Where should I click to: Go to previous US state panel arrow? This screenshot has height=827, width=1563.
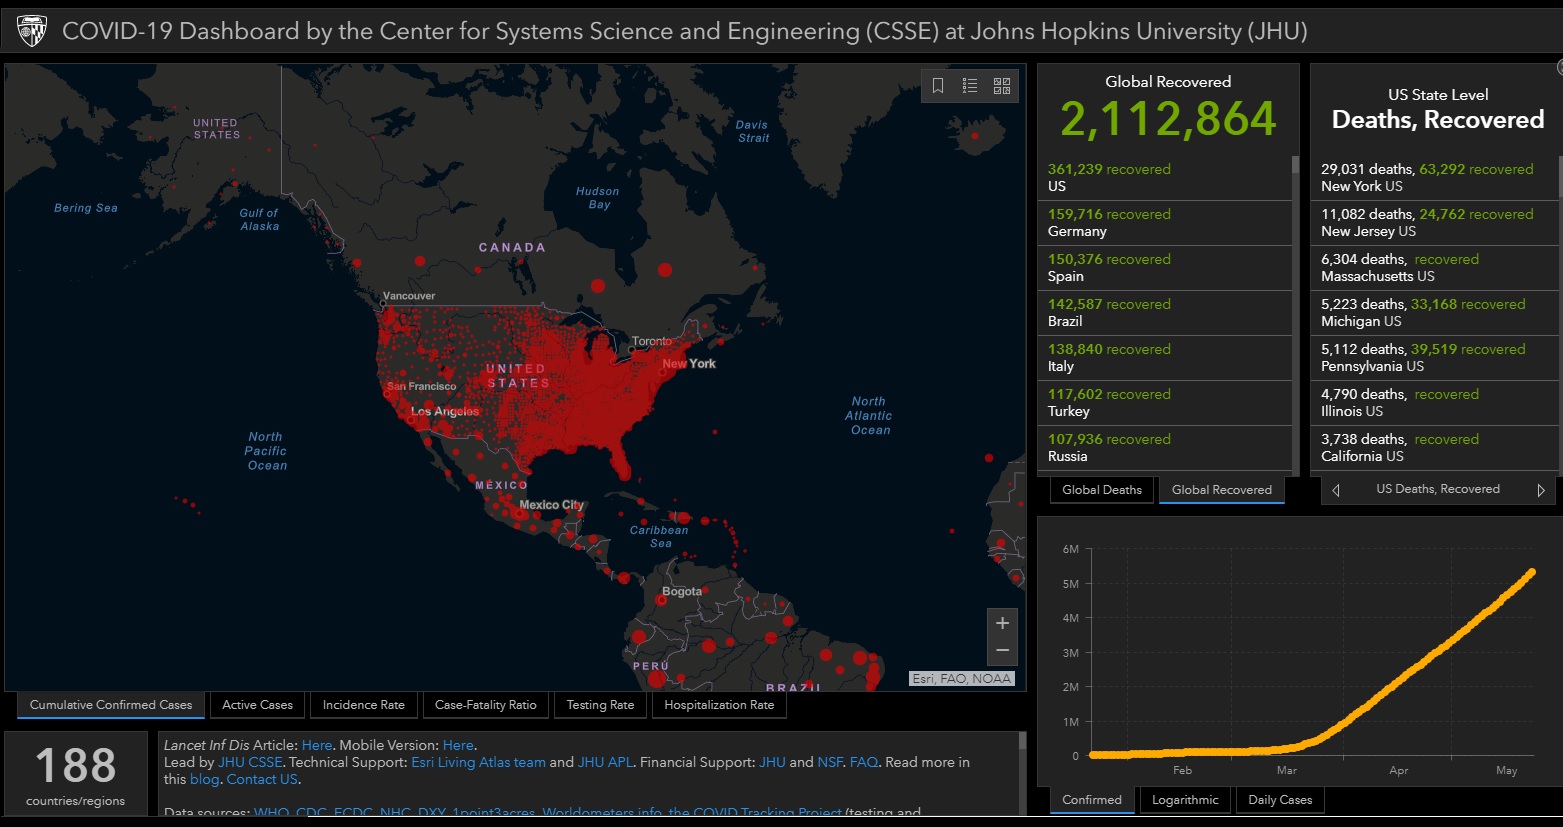[x=1336, y=490]
